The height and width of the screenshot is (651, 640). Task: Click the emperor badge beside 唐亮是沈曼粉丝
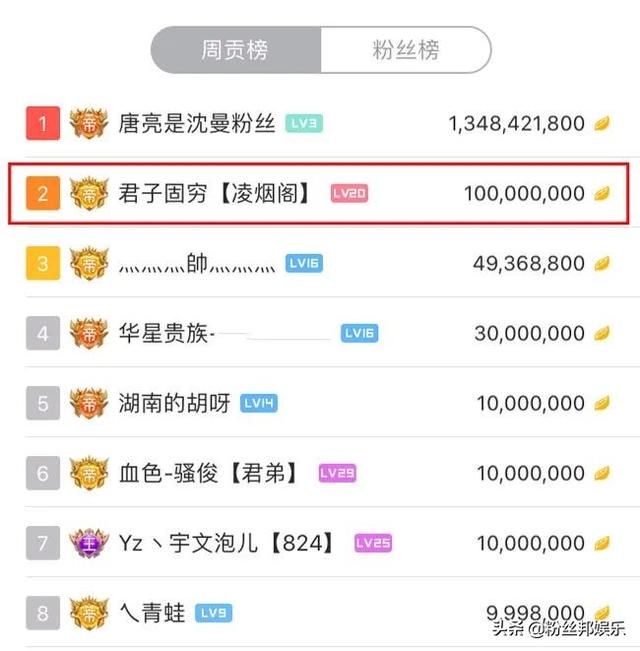click(89, 123)
